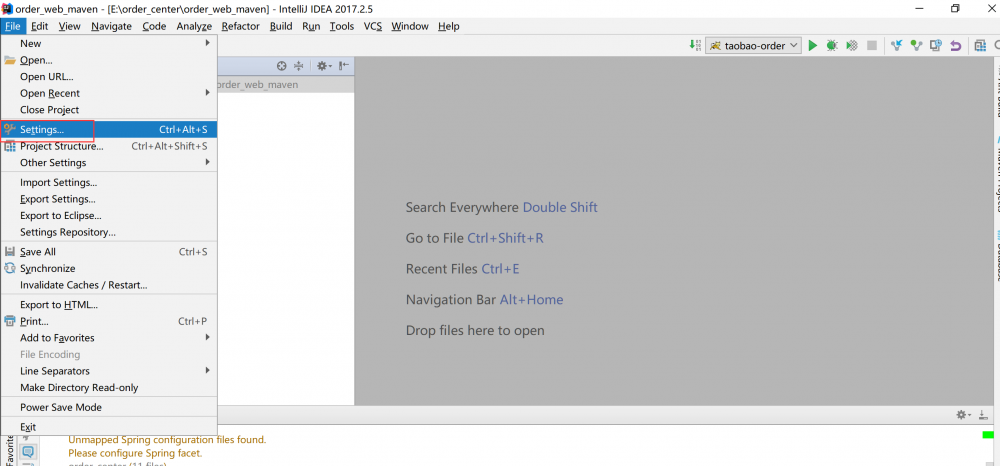Click 'Unmapped Spring configuration files found.' text
The image size is (1000, 466).
click(167, 440)
